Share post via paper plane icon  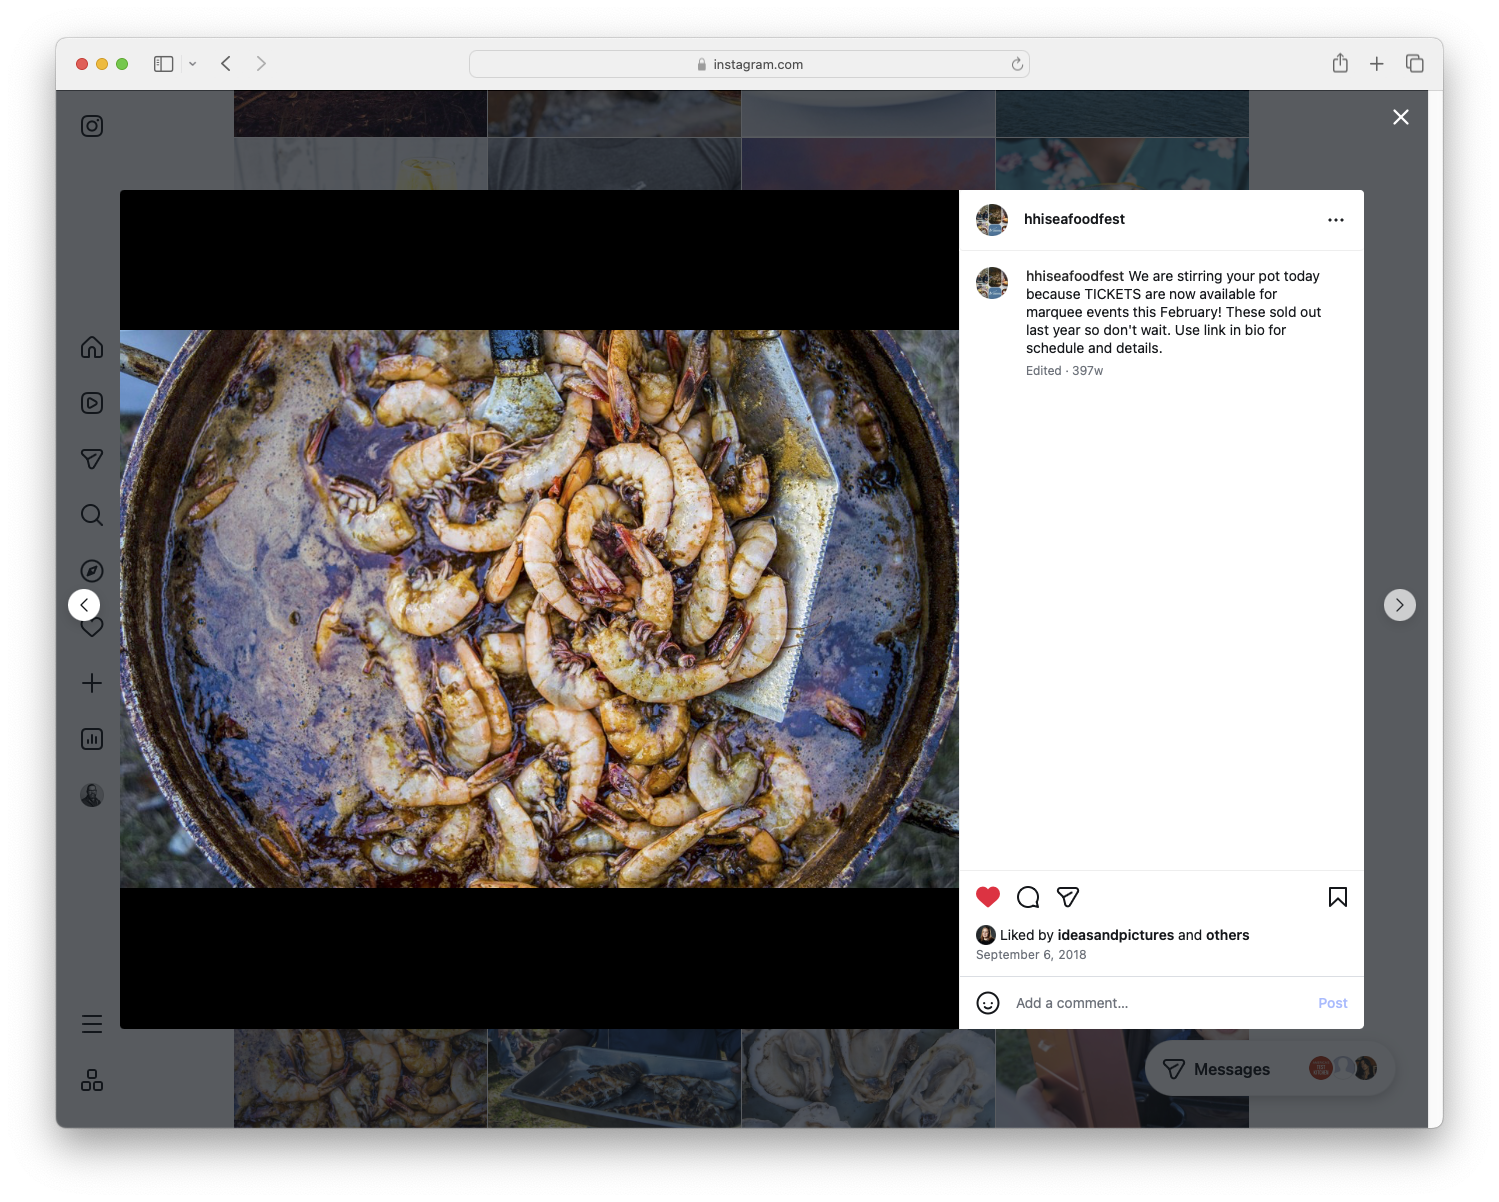[1068, 897]
